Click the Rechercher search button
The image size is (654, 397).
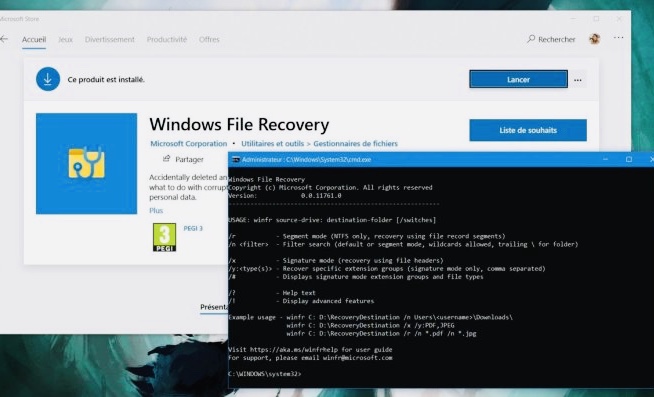(551, 39)
